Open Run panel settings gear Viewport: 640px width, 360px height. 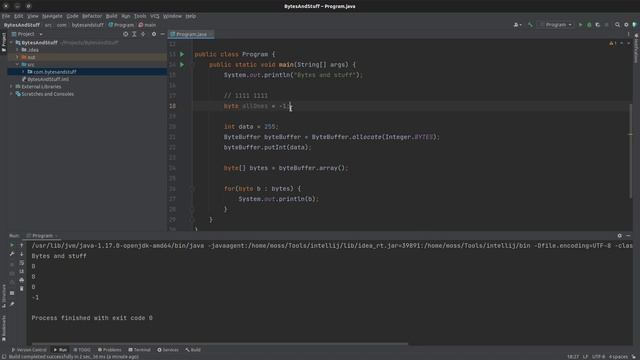click(x=619, y=236)
